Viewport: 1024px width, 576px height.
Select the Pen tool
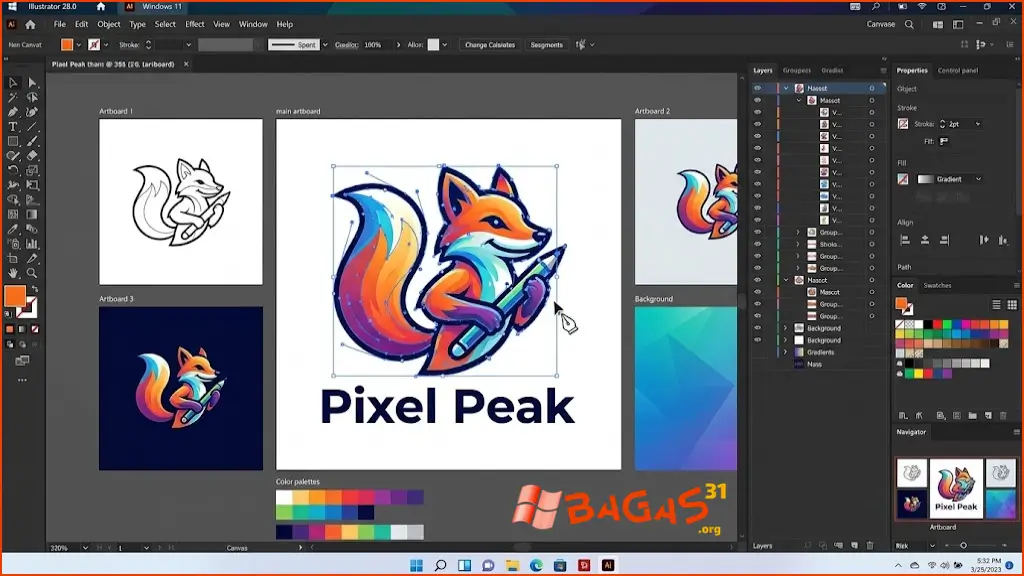pyautogui.click(x=12, y=112)
